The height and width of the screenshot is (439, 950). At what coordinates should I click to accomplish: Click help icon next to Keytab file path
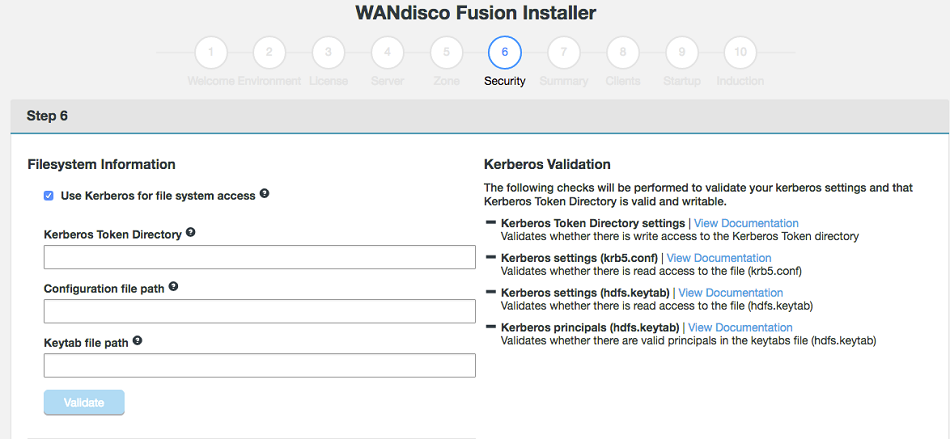tap(138, 340)
